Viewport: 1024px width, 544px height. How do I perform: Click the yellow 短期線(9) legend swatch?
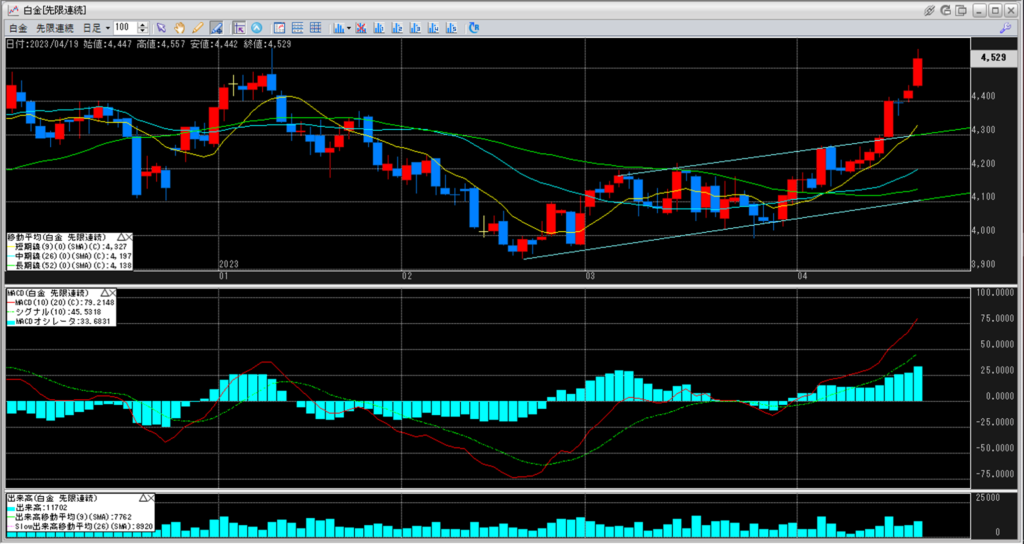[x=10, y=248]
